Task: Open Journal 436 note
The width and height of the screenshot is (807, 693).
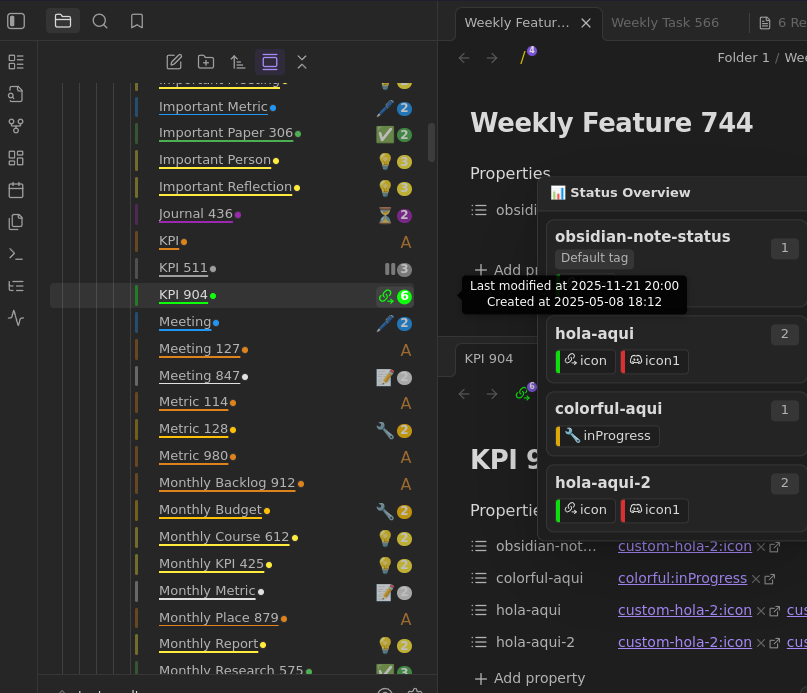Action: [196, 214]
